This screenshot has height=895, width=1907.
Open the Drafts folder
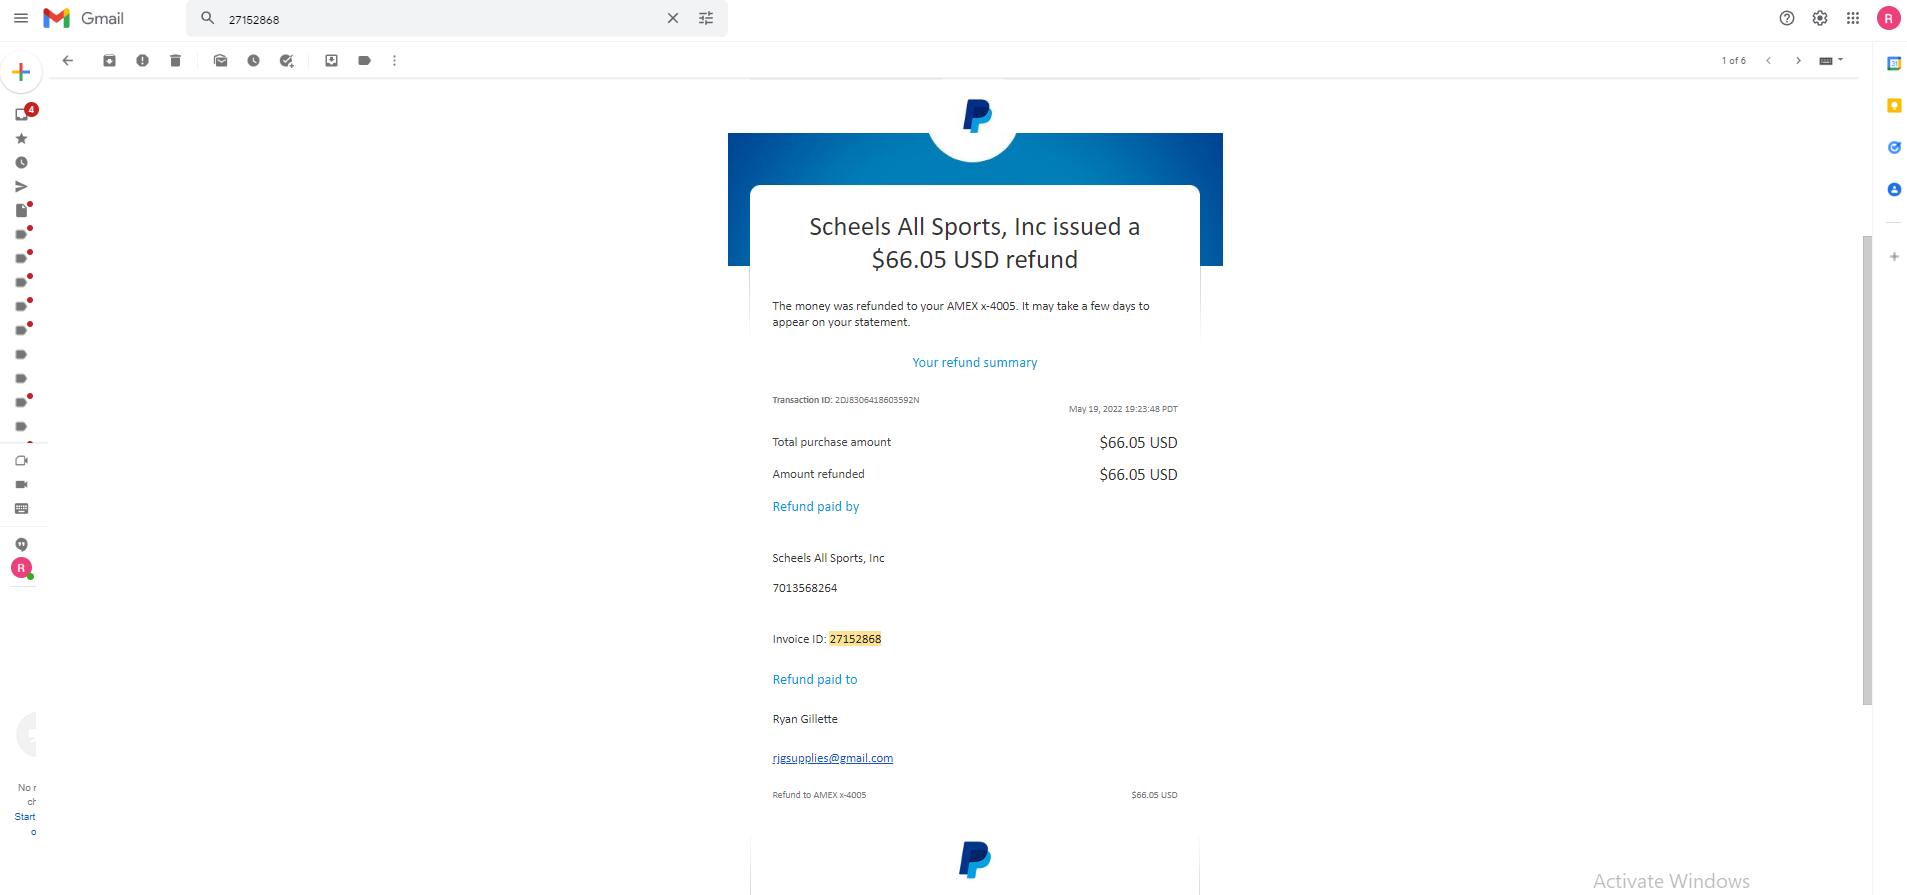pos(21,210)
